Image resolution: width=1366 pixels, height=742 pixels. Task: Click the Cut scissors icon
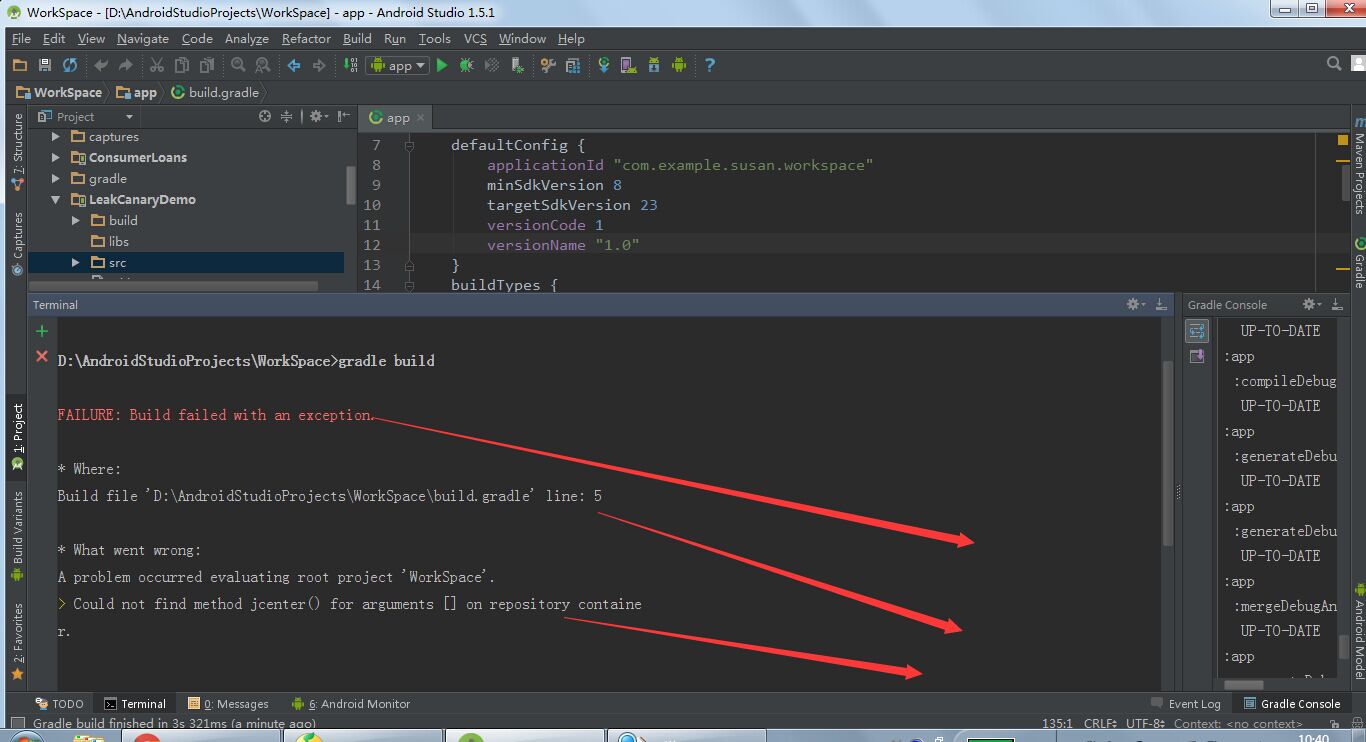click(x=157, y=65)
